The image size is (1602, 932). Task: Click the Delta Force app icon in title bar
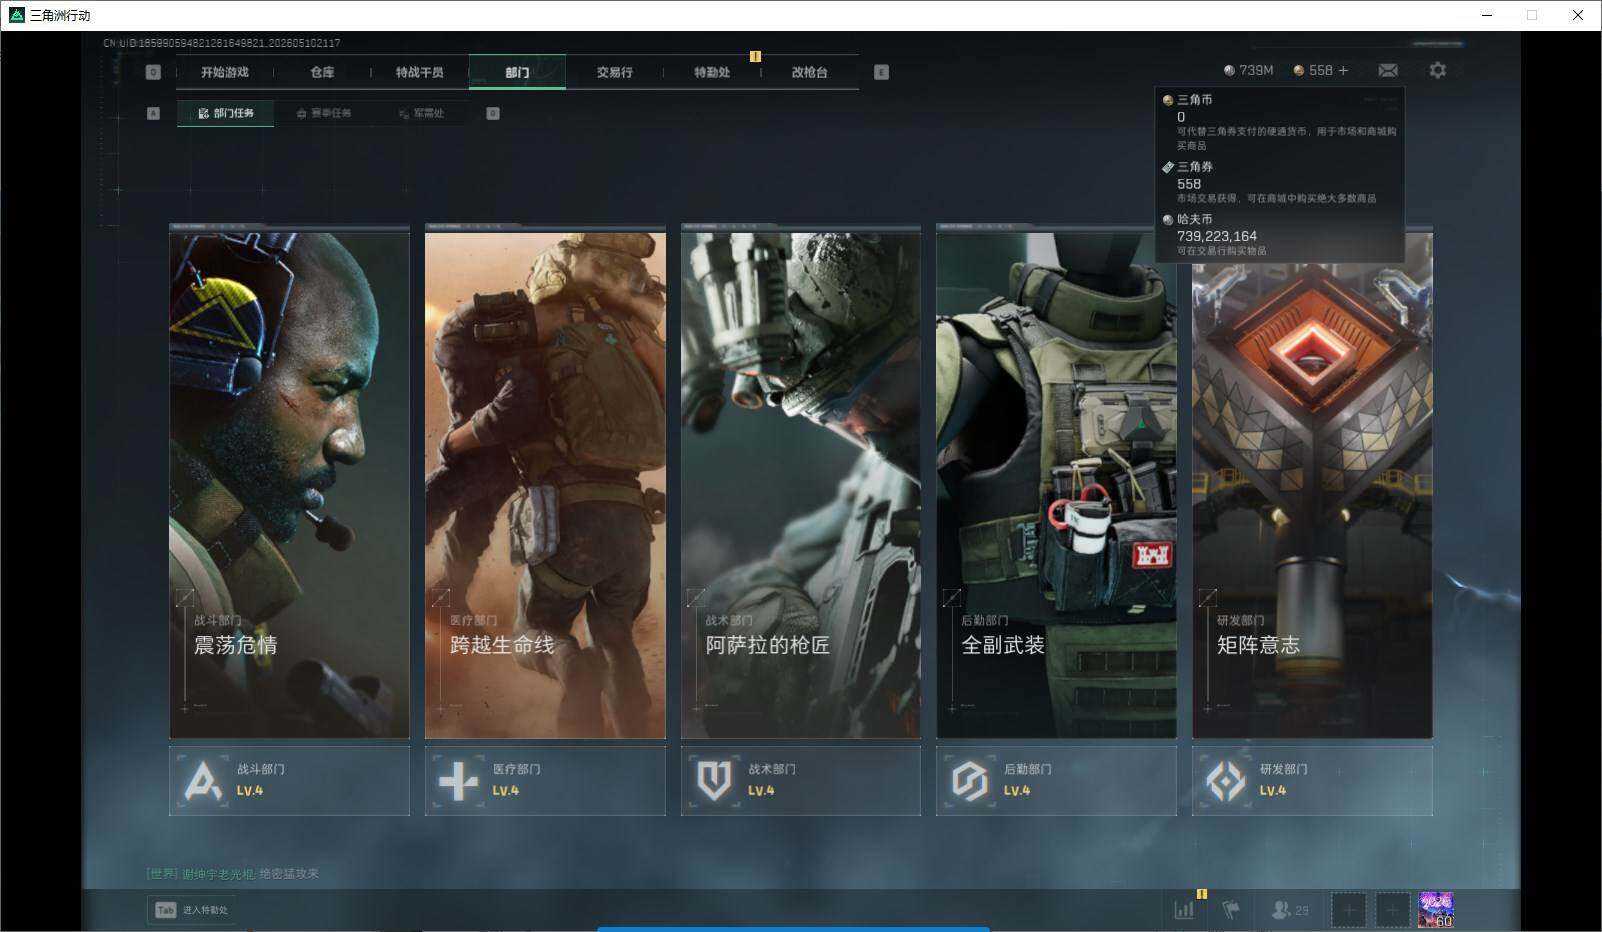(16, 15)
